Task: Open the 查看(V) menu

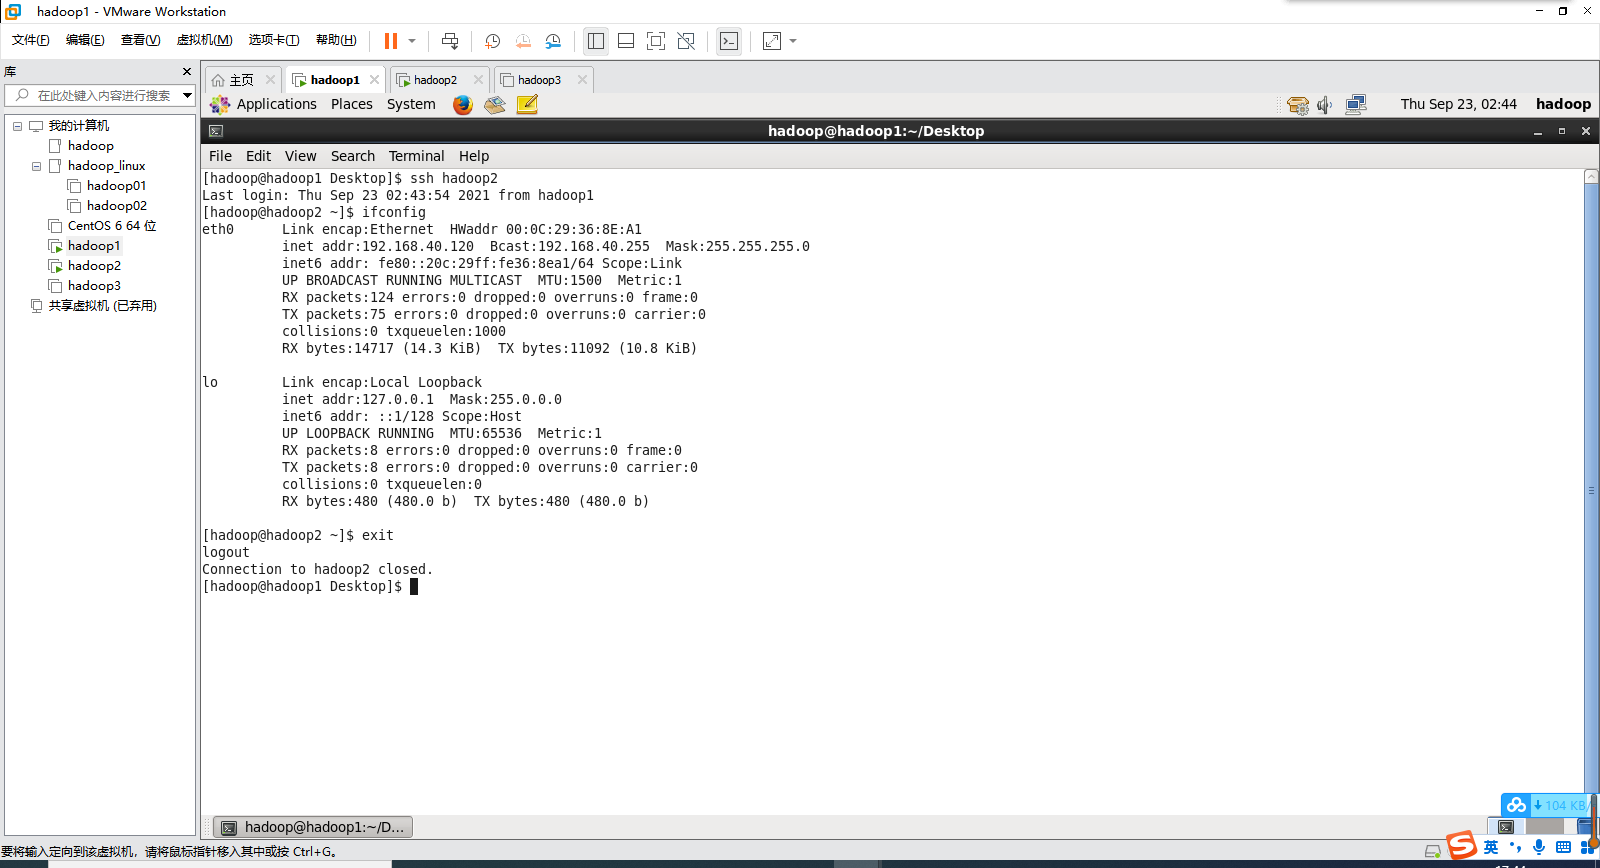Action: tap(140, 40)
